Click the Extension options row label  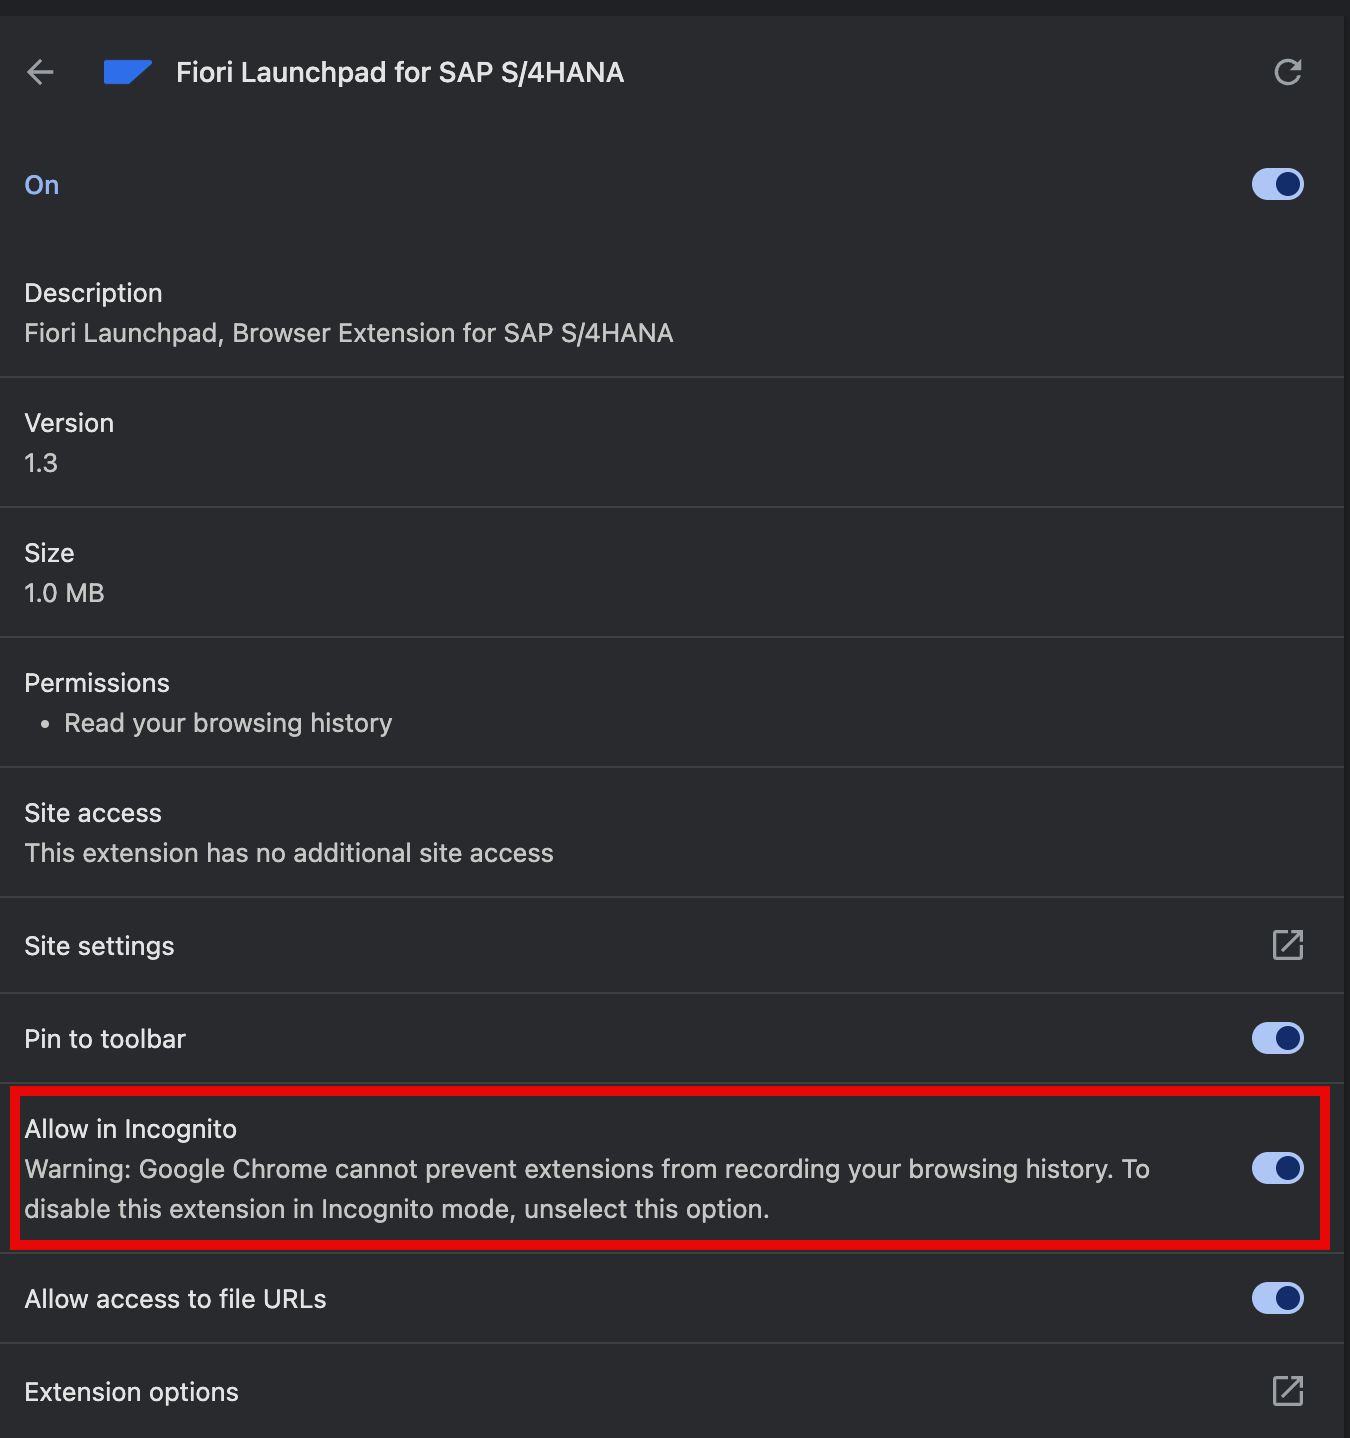131,1392
